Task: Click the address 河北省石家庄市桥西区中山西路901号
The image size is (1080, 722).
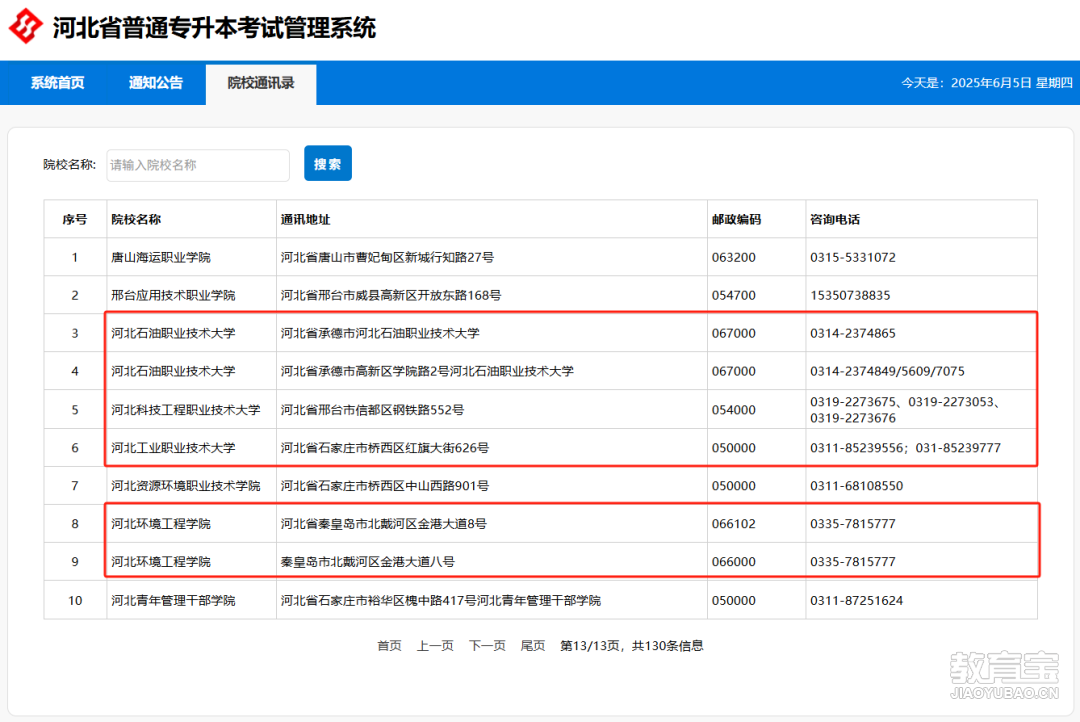Action: pyautogui.click(x=384, y=485)
